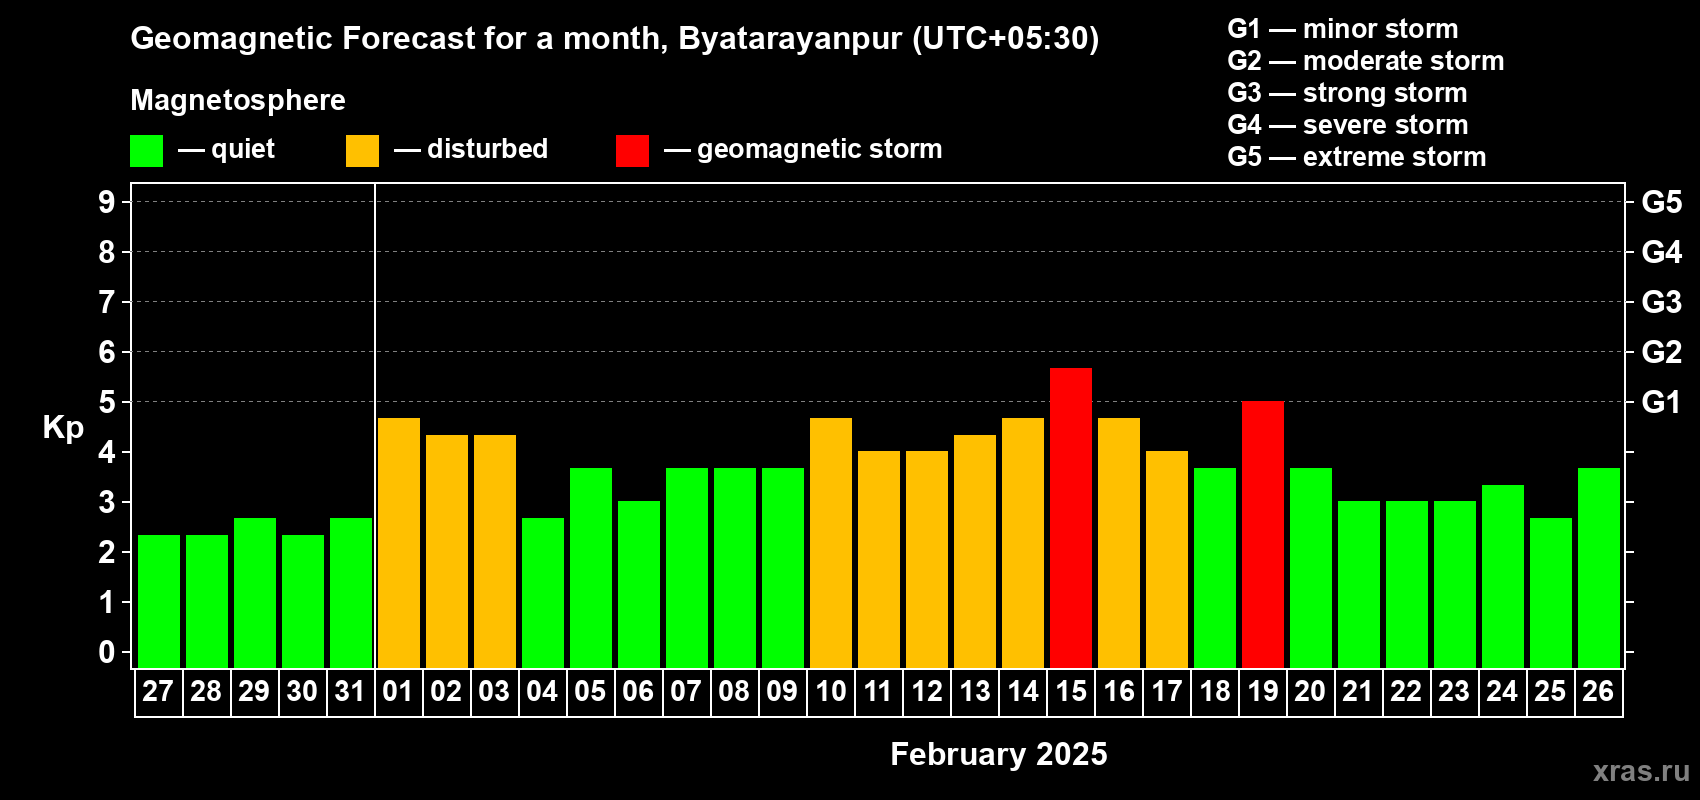Click the G5 storm level label

point(1661,202)
